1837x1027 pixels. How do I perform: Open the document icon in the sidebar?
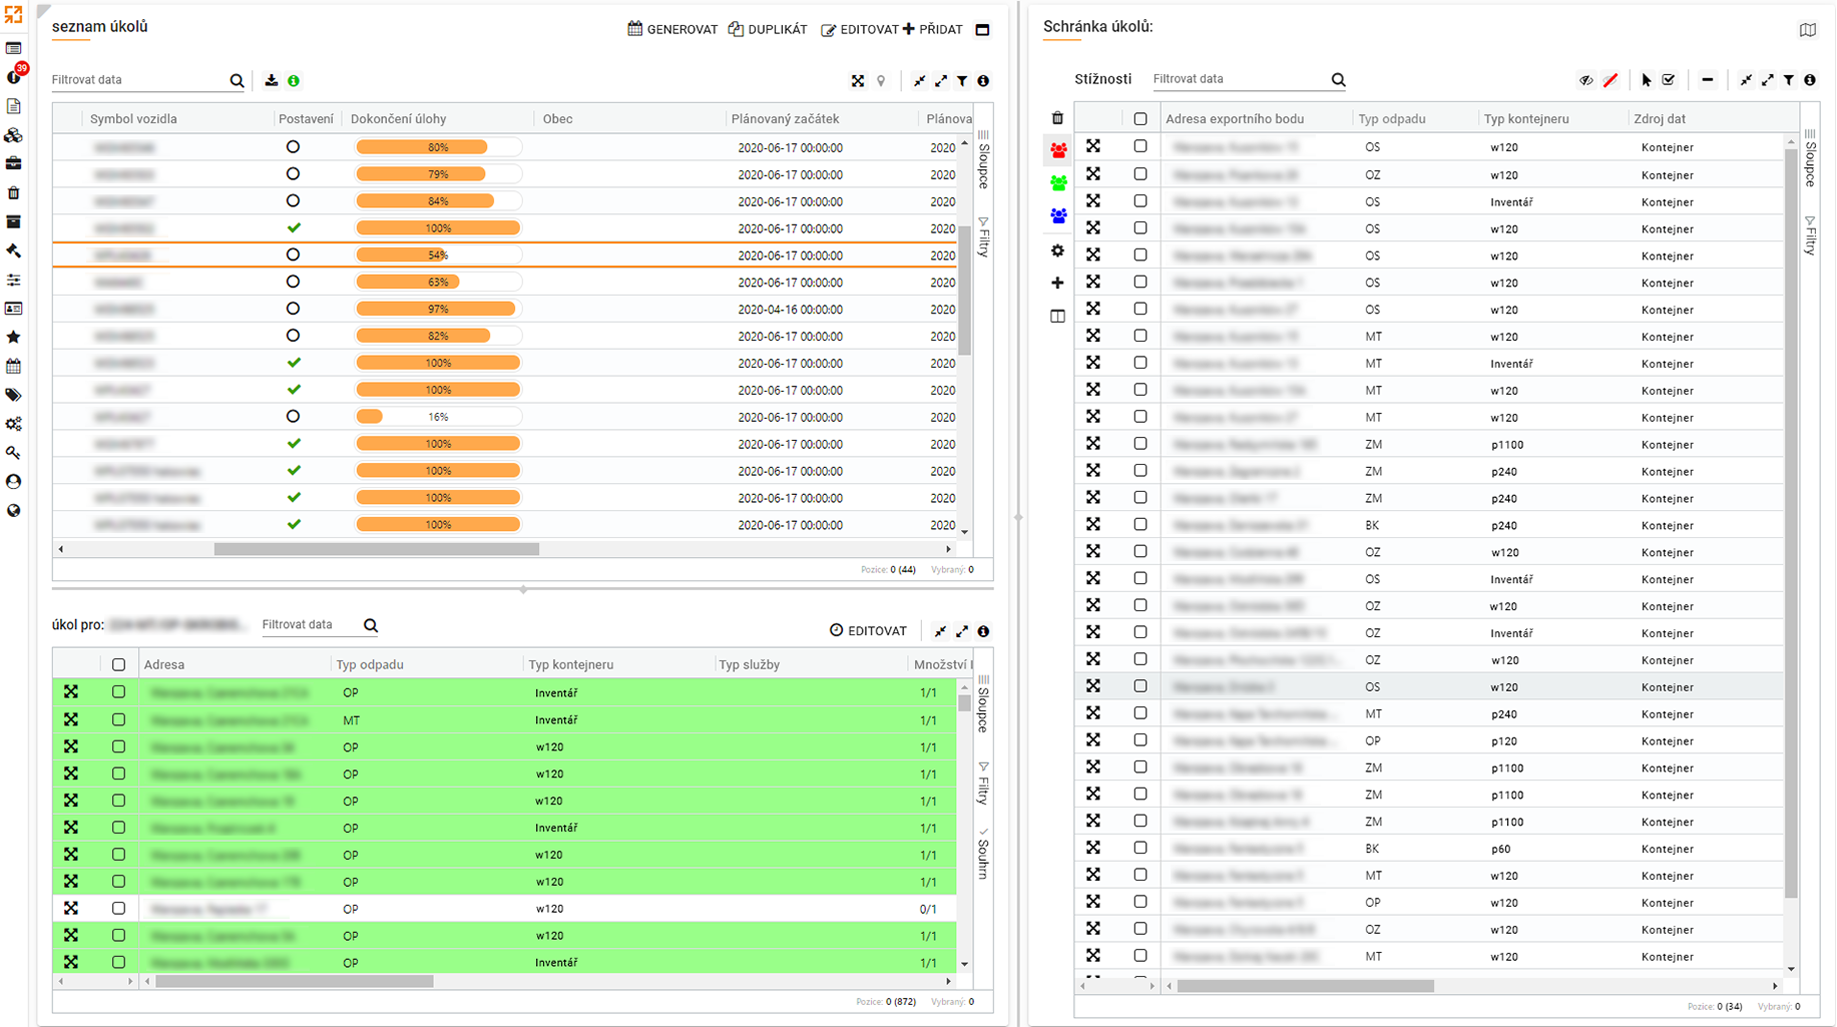click(x=13, y=106)
